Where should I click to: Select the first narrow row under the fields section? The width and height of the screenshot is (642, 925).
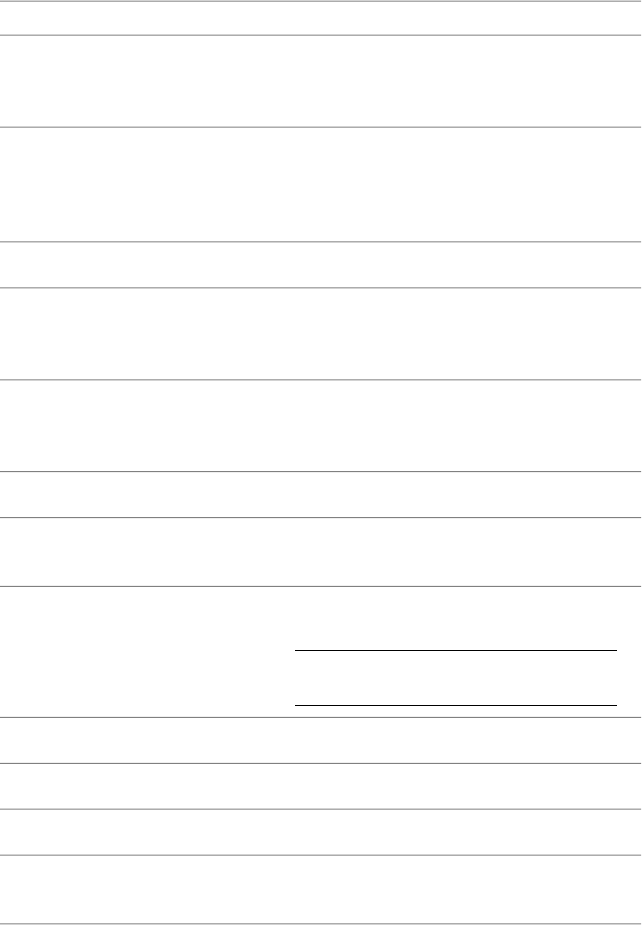point(321,740)
